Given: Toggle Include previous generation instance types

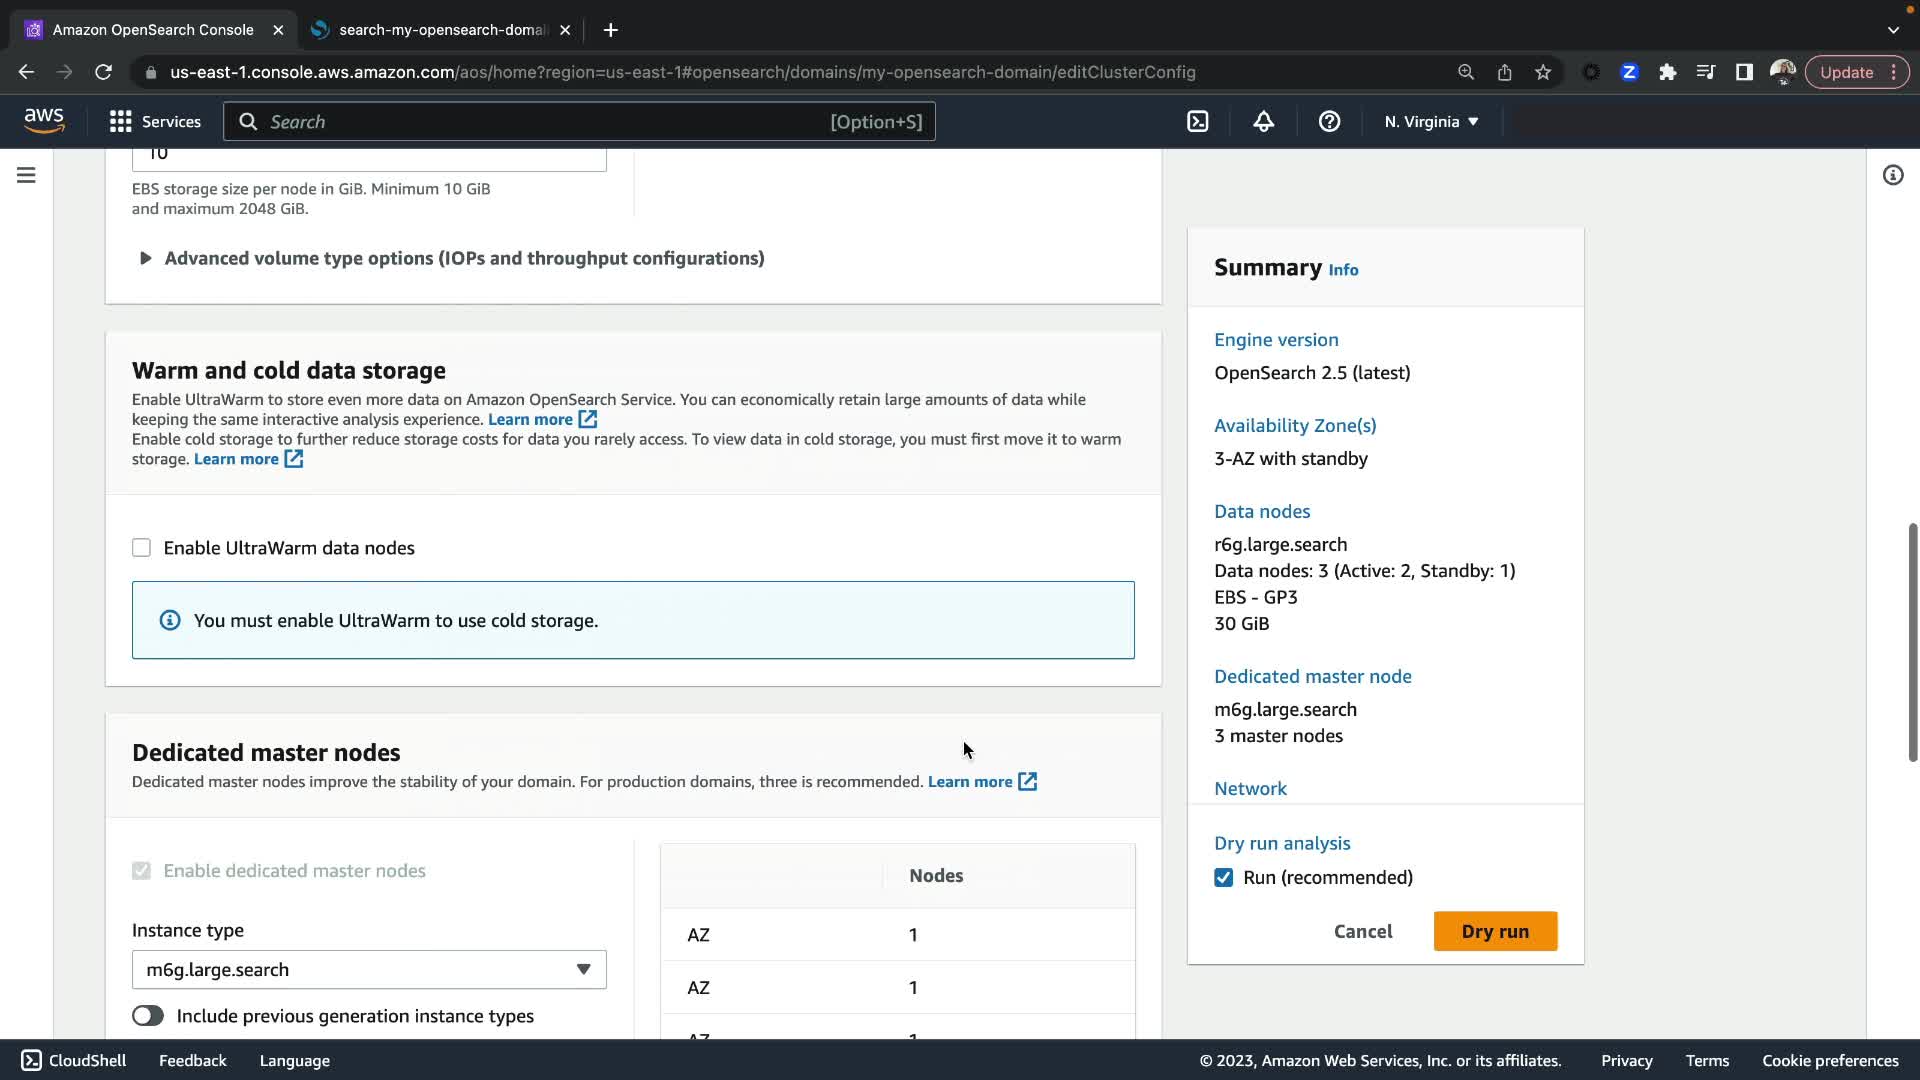Looking at the screenshot, I should [x=148, y=1016].
